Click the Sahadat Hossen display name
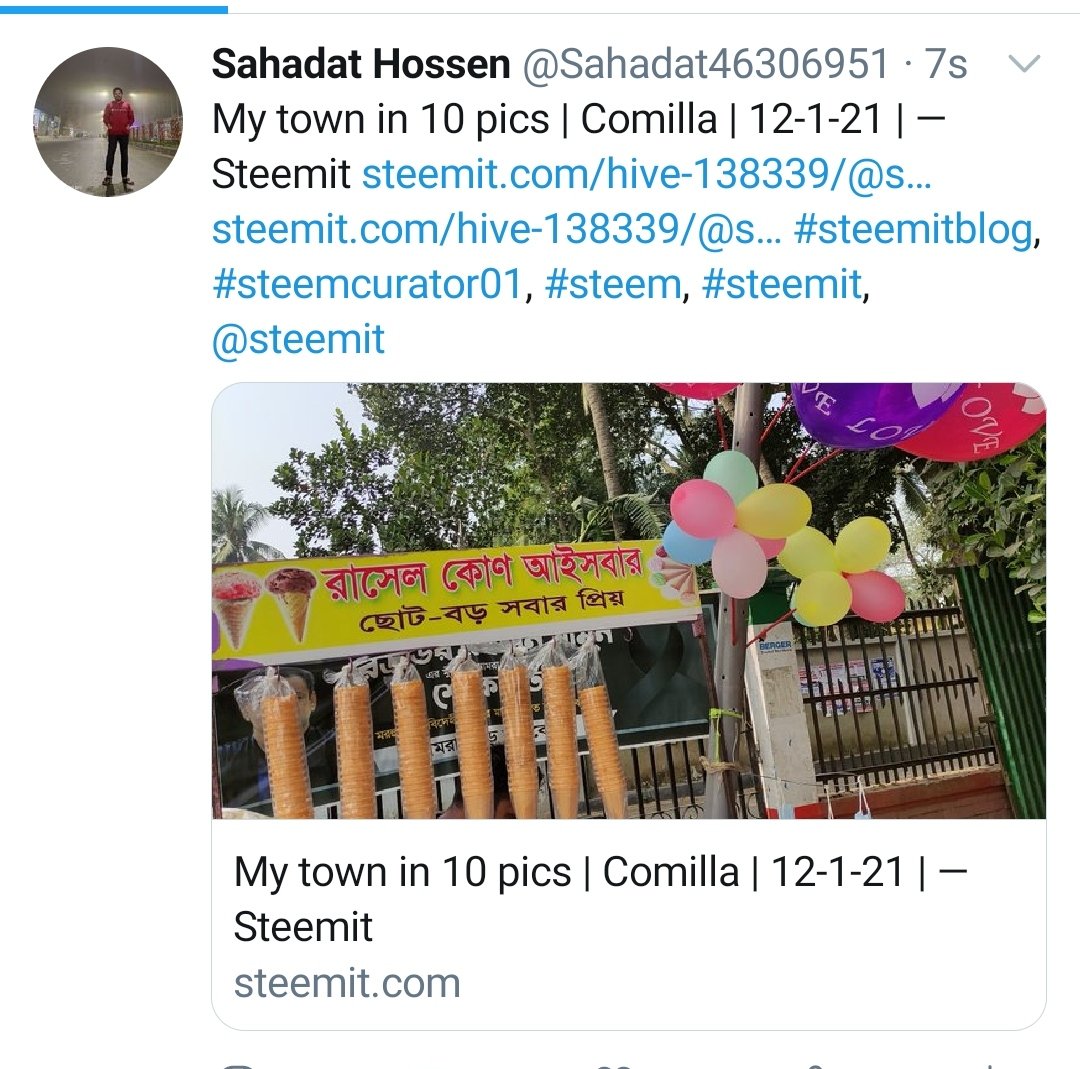The height and width of the screenshot is (1069, 1080). click(x=361, y=64)
